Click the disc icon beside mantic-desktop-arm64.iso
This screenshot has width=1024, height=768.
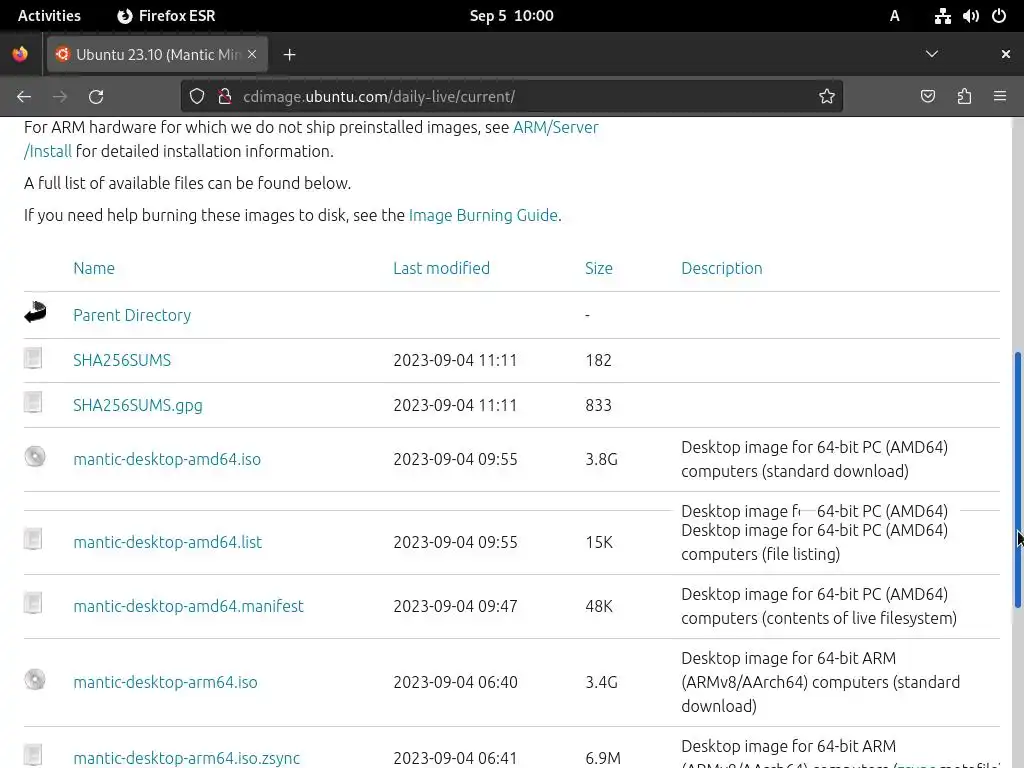pos(35,679)
